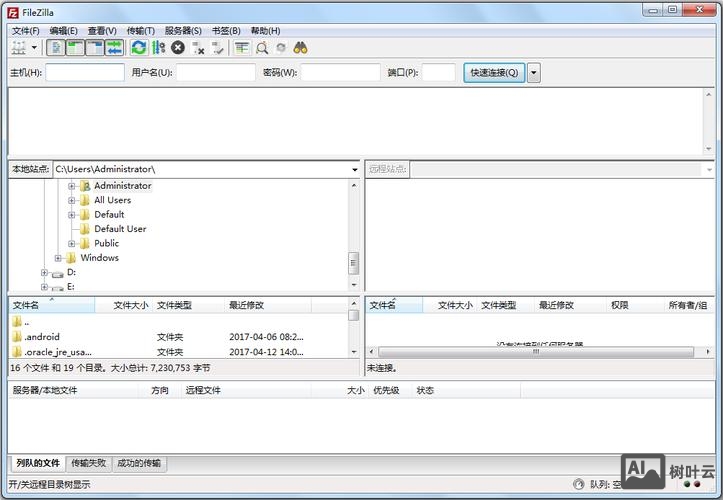Click the local file list scroll-down arrow
Screen dimensions: 723x500
354,352
